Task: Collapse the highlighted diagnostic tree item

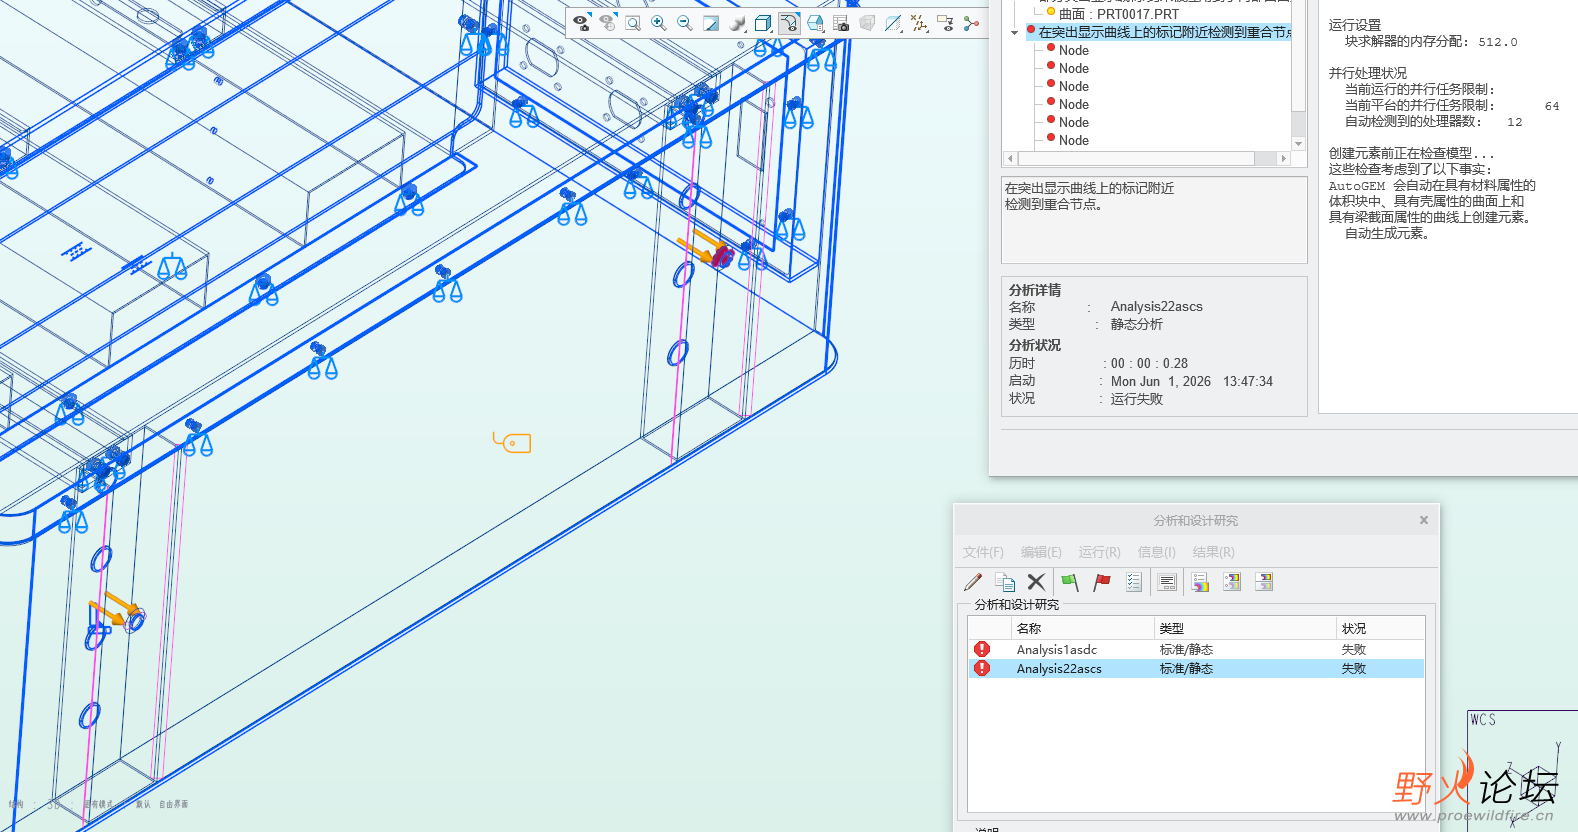Action: [1014, 33]
